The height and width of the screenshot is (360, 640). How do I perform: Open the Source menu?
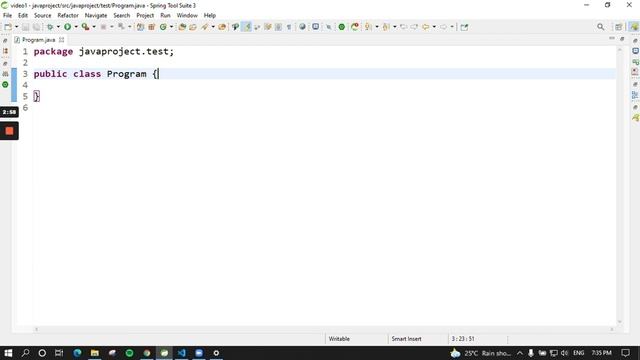42,16
